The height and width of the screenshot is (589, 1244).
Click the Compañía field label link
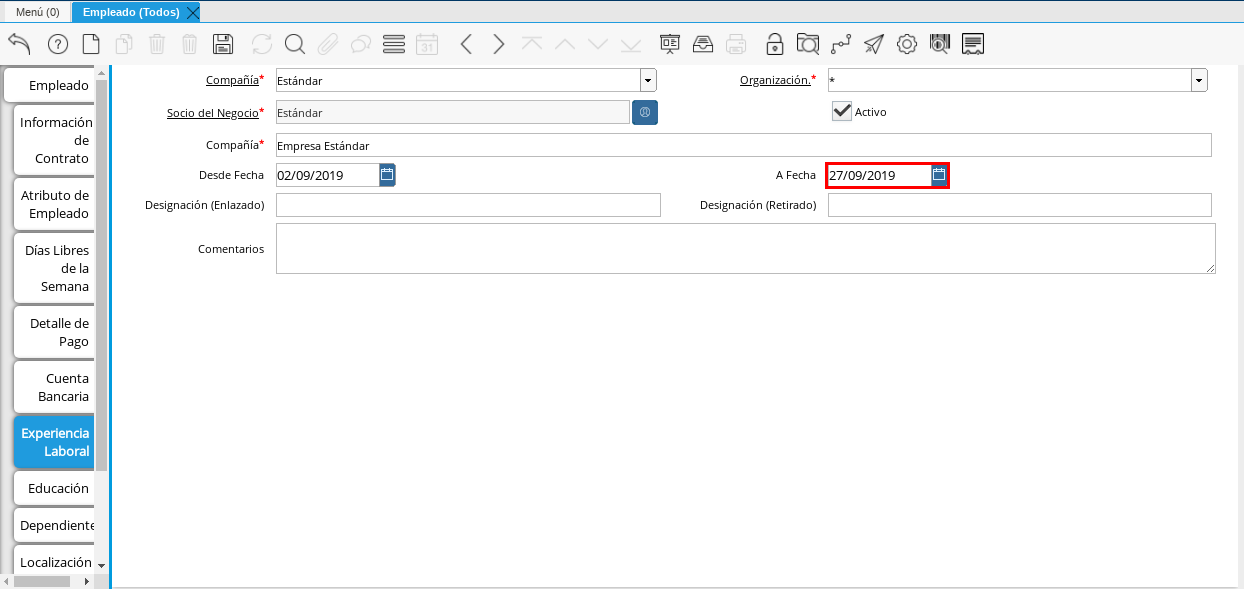point(232,80)
